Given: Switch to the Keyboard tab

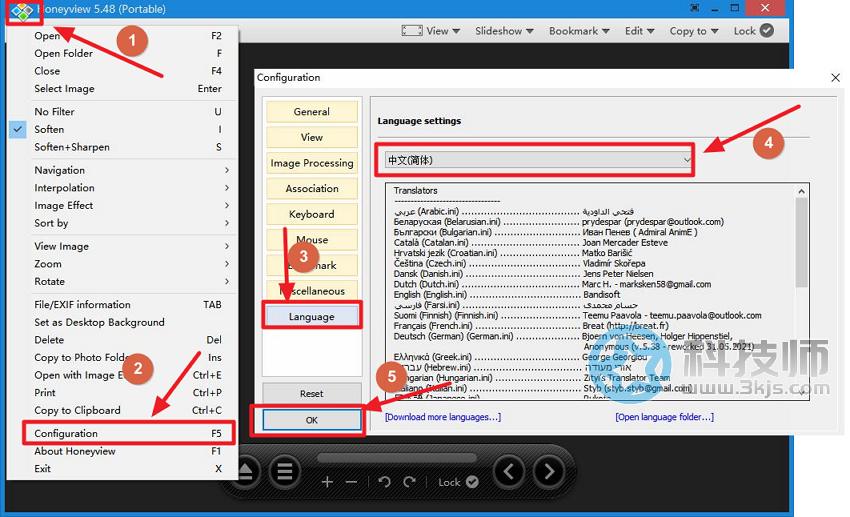Looking at the screenshot, I should [312, 214].
